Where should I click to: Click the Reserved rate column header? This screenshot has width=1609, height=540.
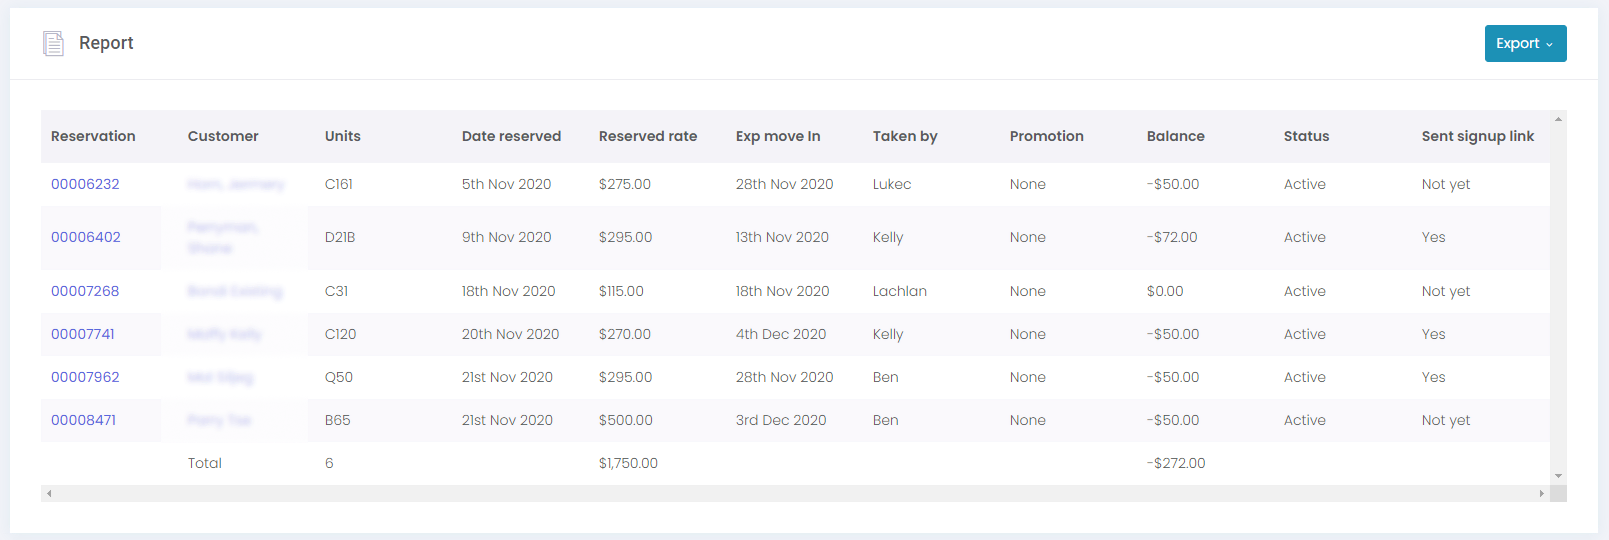648,136
